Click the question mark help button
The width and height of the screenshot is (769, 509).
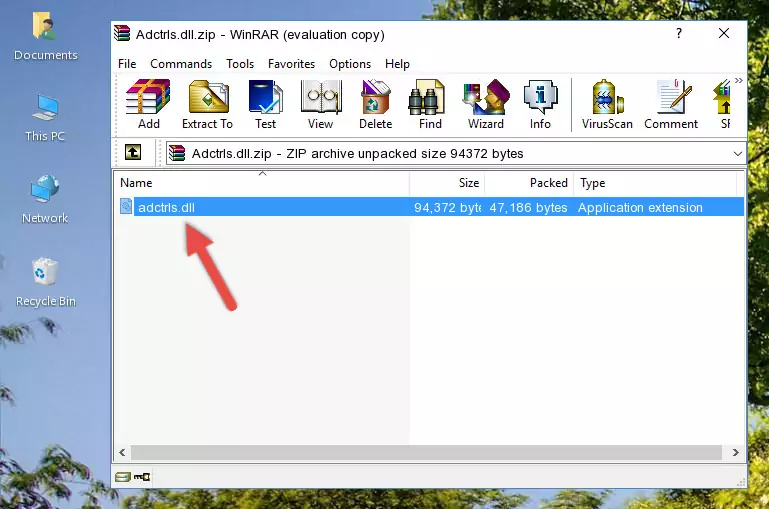click(x=679, y=33)
